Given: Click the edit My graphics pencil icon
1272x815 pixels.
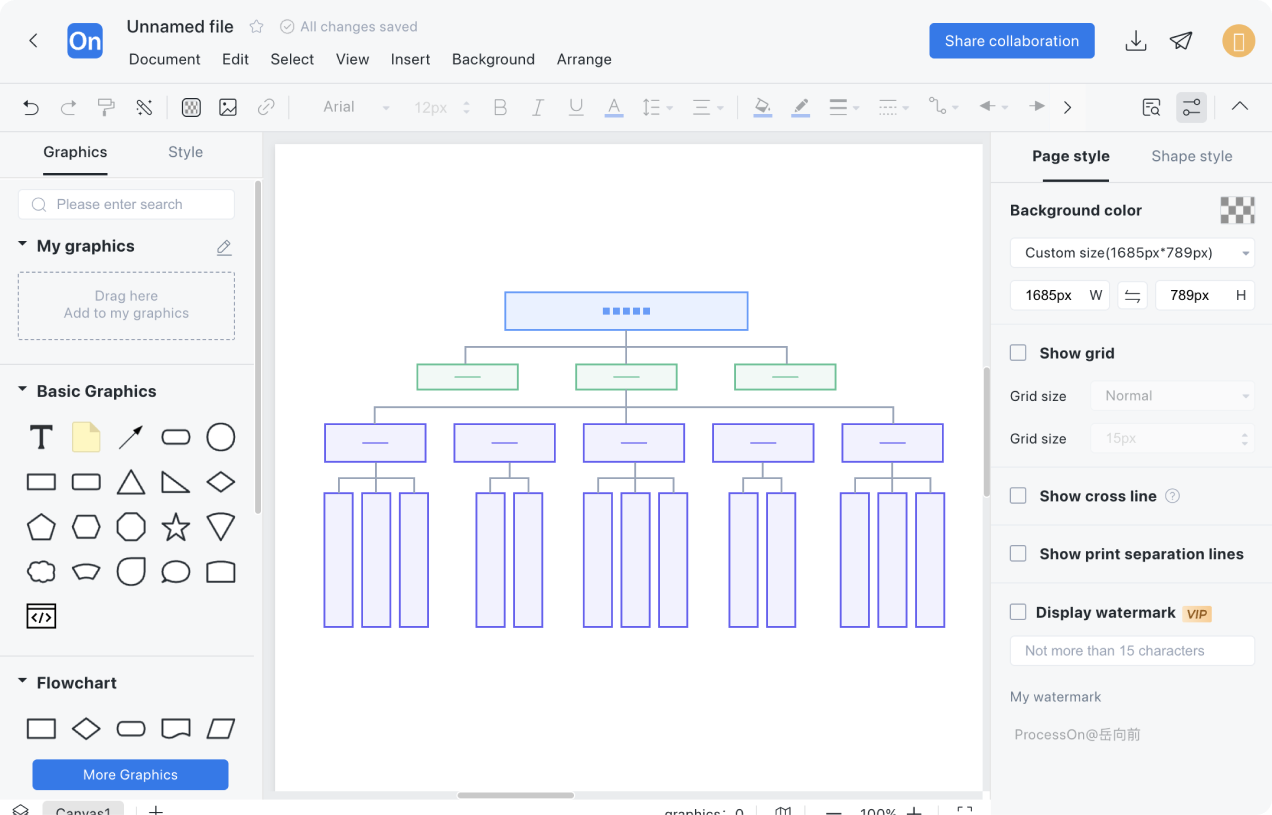Looking at the screenshot, I should (224, 247).
